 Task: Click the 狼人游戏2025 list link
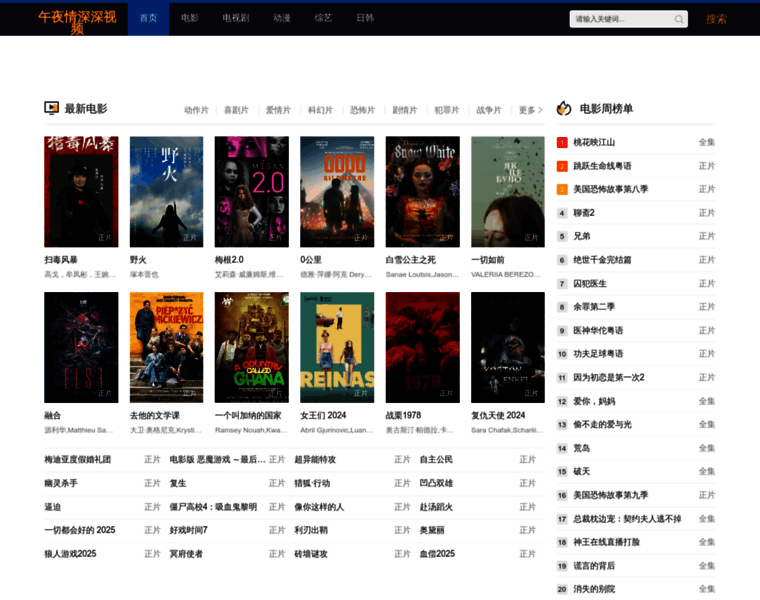[x=70, y=554]
